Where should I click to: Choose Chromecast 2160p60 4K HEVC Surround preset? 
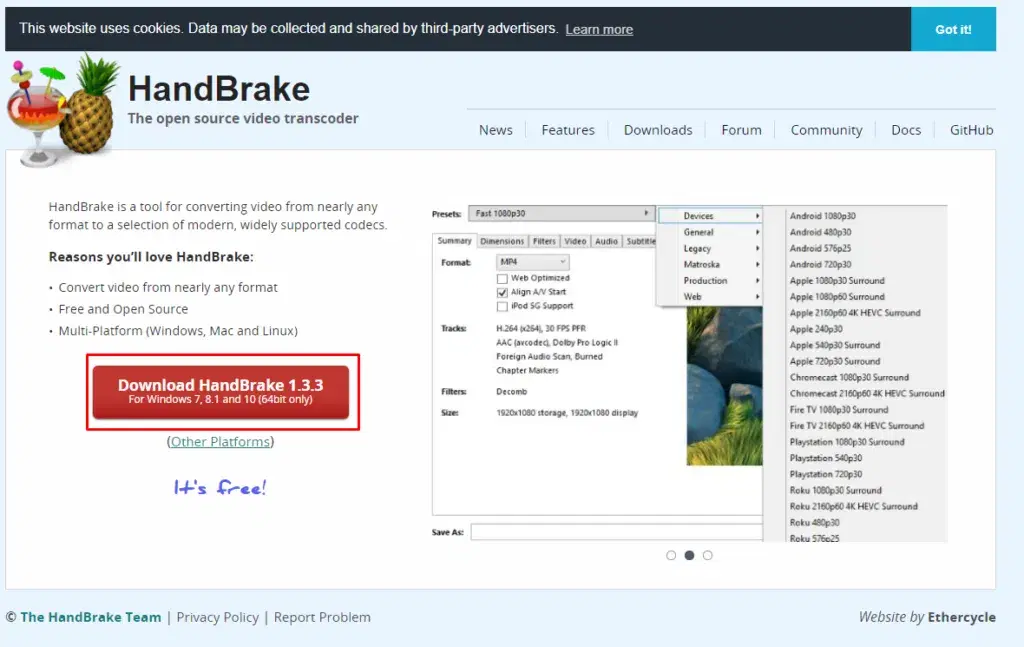coord(867,394)
